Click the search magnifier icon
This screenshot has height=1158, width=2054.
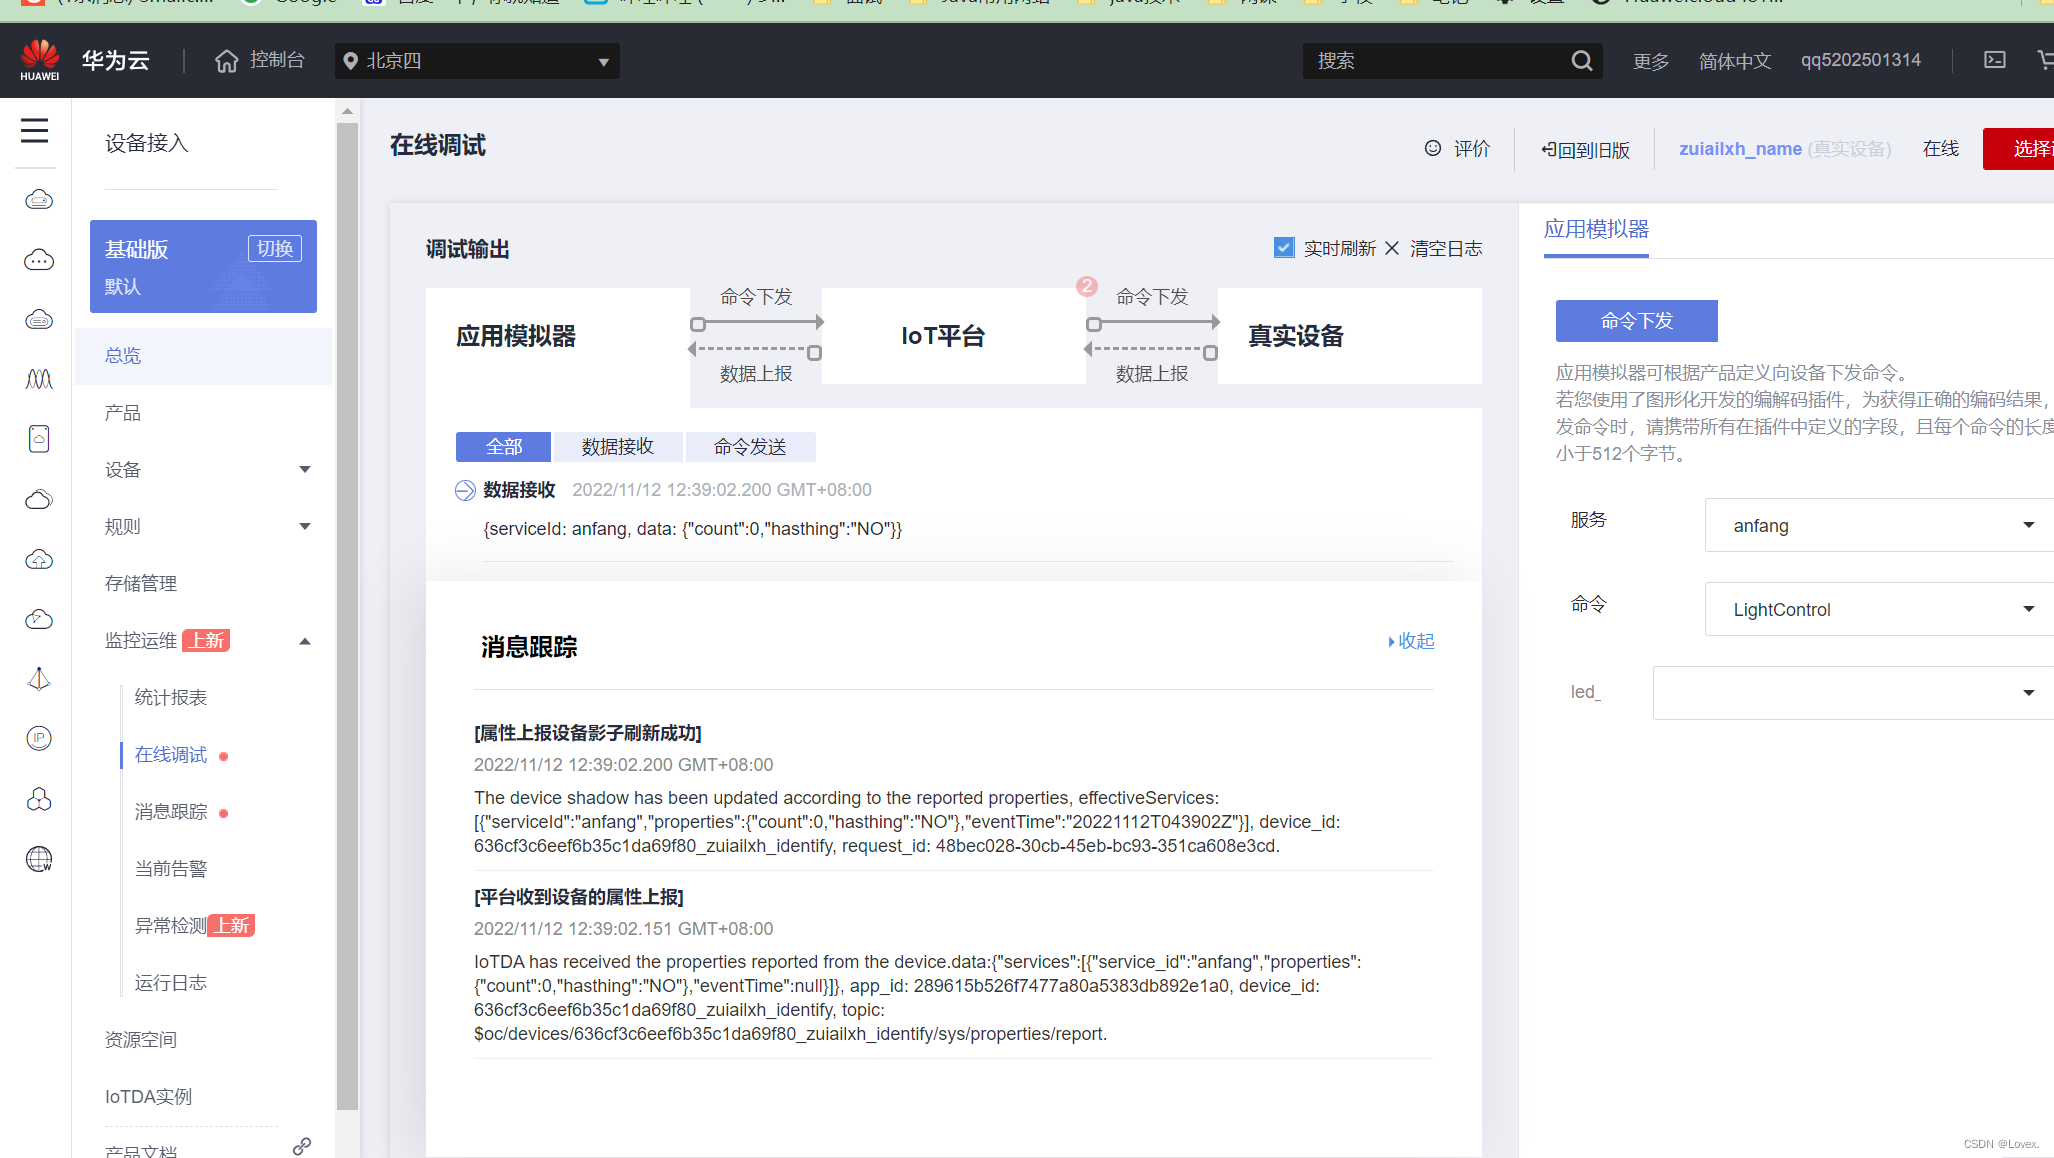(x=1581, y=61)
